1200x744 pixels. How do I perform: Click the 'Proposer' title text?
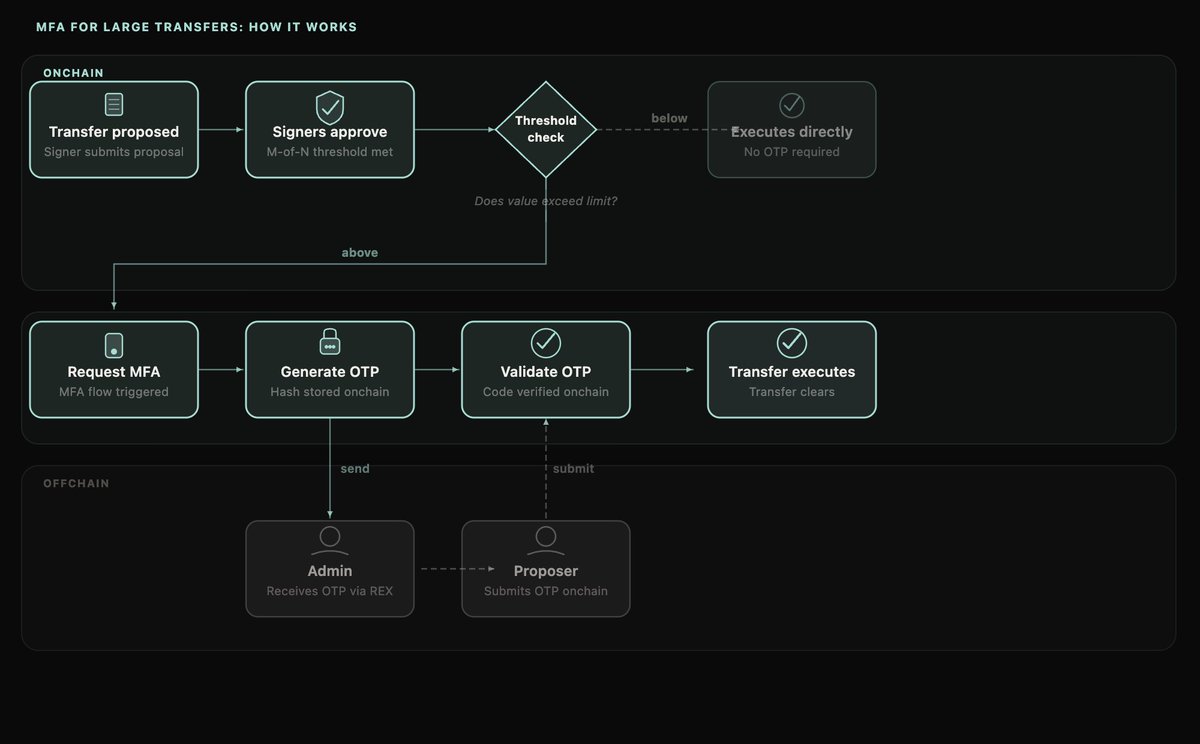[x=546, y=571]
